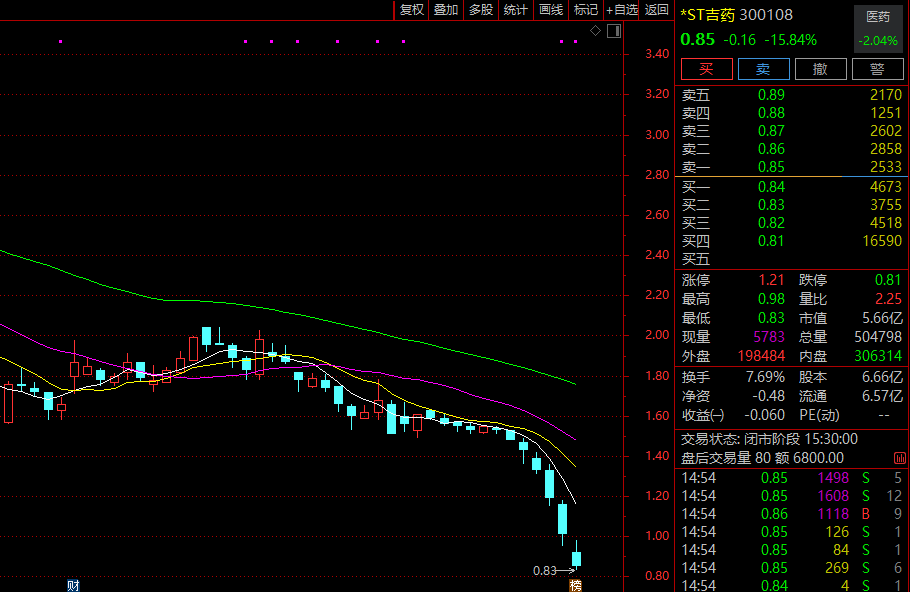This screenshot has width=910, height=592.
Task: Add stock with +自选
Action: 622,10
